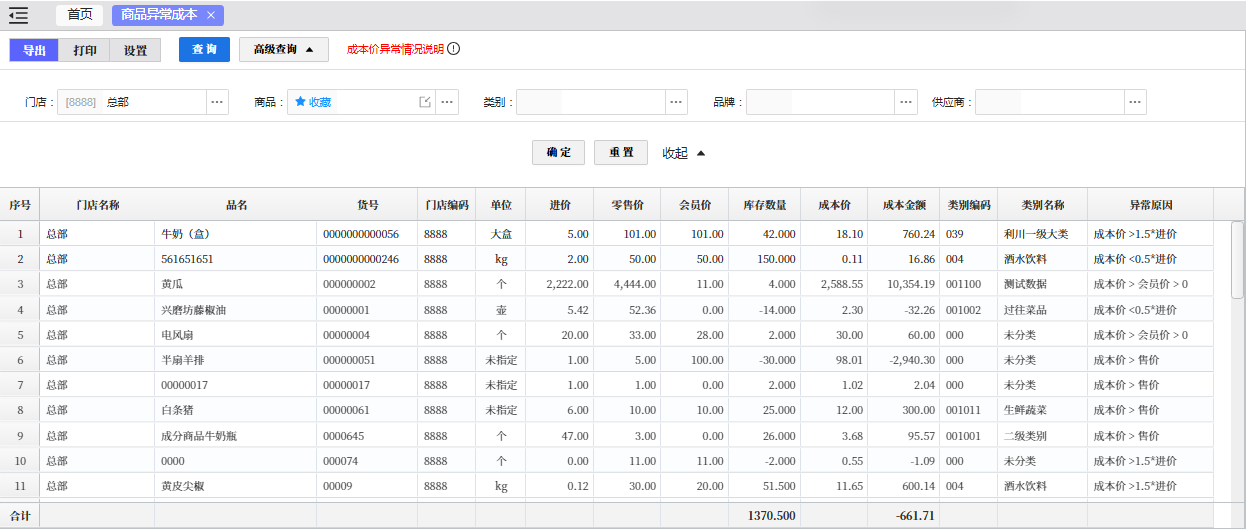This screenshot has height=529, width=1246.
Task: Open the 成本价异常情况说明 info icon
Action: (x=453, y=49)
